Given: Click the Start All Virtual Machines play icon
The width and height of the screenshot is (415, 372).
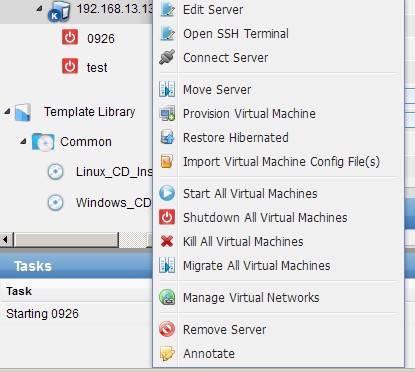Looking at the screenshot, I should click(x=167, y=193).
